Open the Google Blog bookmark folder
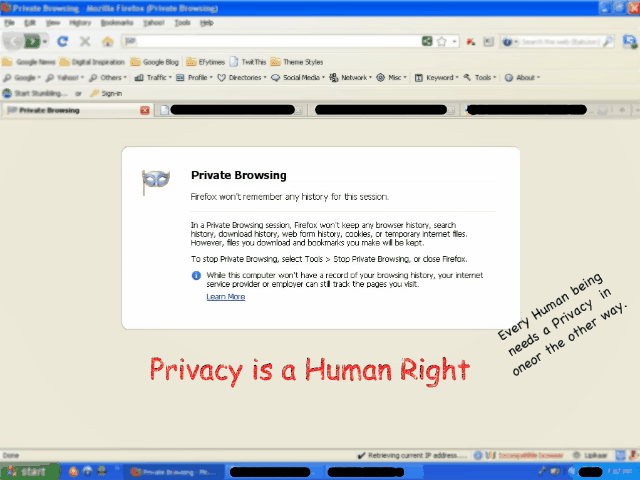The image size is (640, 480). click(155, 62)
